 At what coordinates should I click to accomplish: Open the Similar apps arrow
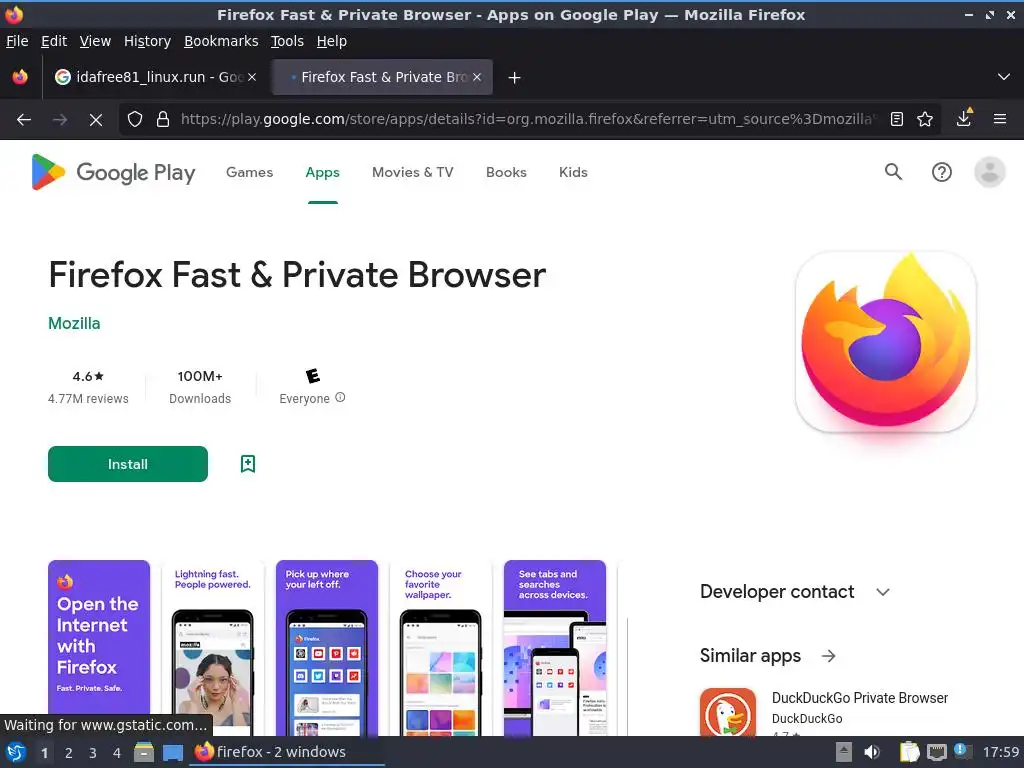(828, 656)
